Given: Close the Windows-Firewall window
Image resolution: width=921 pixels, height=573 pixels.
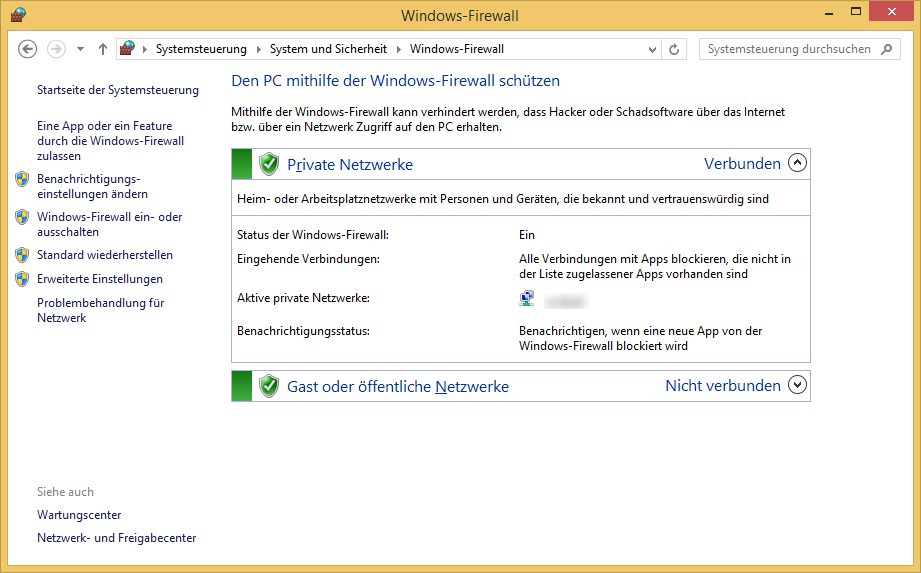Looking at the screenshot, I should pyautogui.click(x=892, y=12).
